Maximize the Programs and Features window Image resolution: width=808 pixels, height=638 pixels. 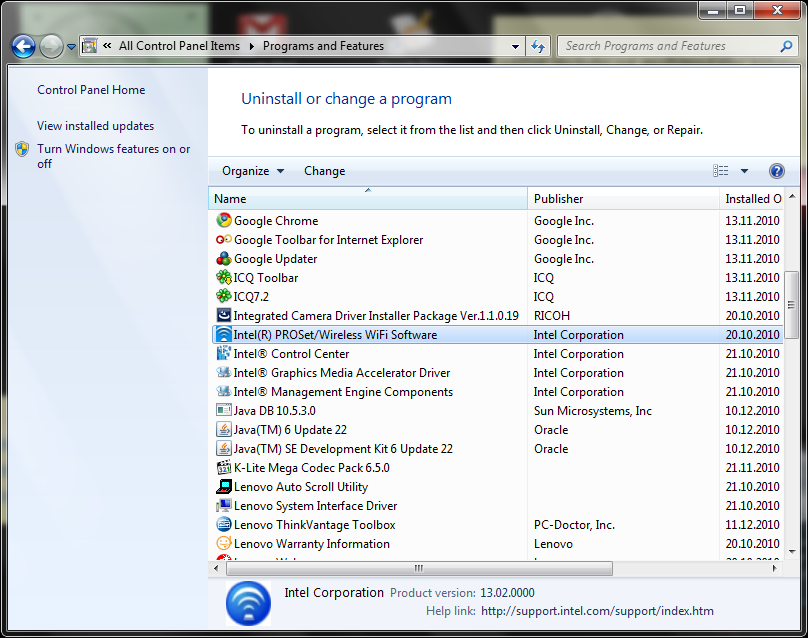click(740, 10)
